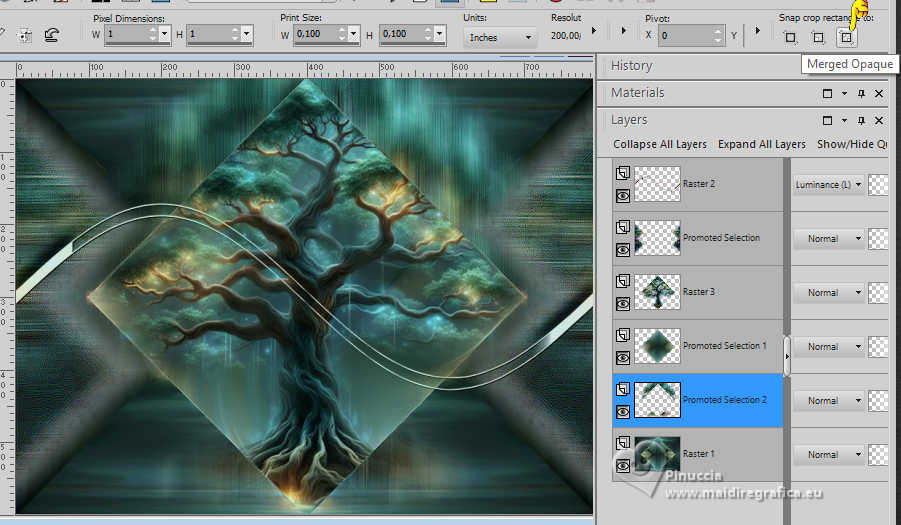
Task: Open the Materials panel header
Action: click(637, 93)
